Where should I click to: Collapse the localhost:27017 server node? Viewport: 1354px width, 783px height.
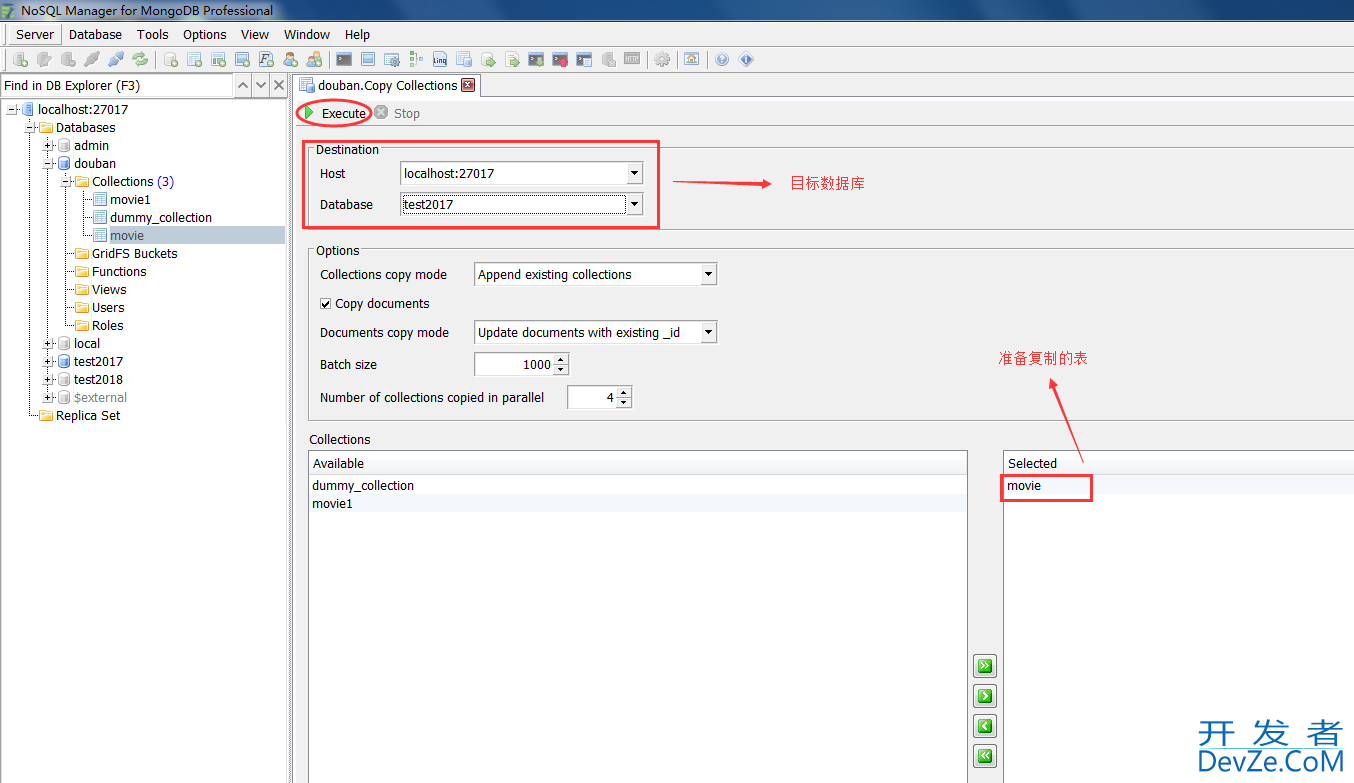coord(12,109)
